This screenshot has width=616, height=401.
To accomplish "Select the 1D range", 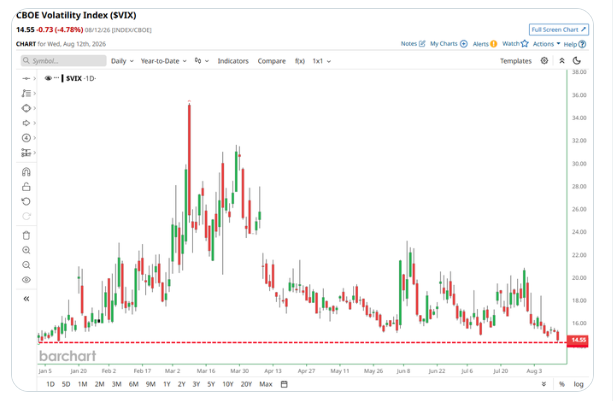I will coord(50,384).
